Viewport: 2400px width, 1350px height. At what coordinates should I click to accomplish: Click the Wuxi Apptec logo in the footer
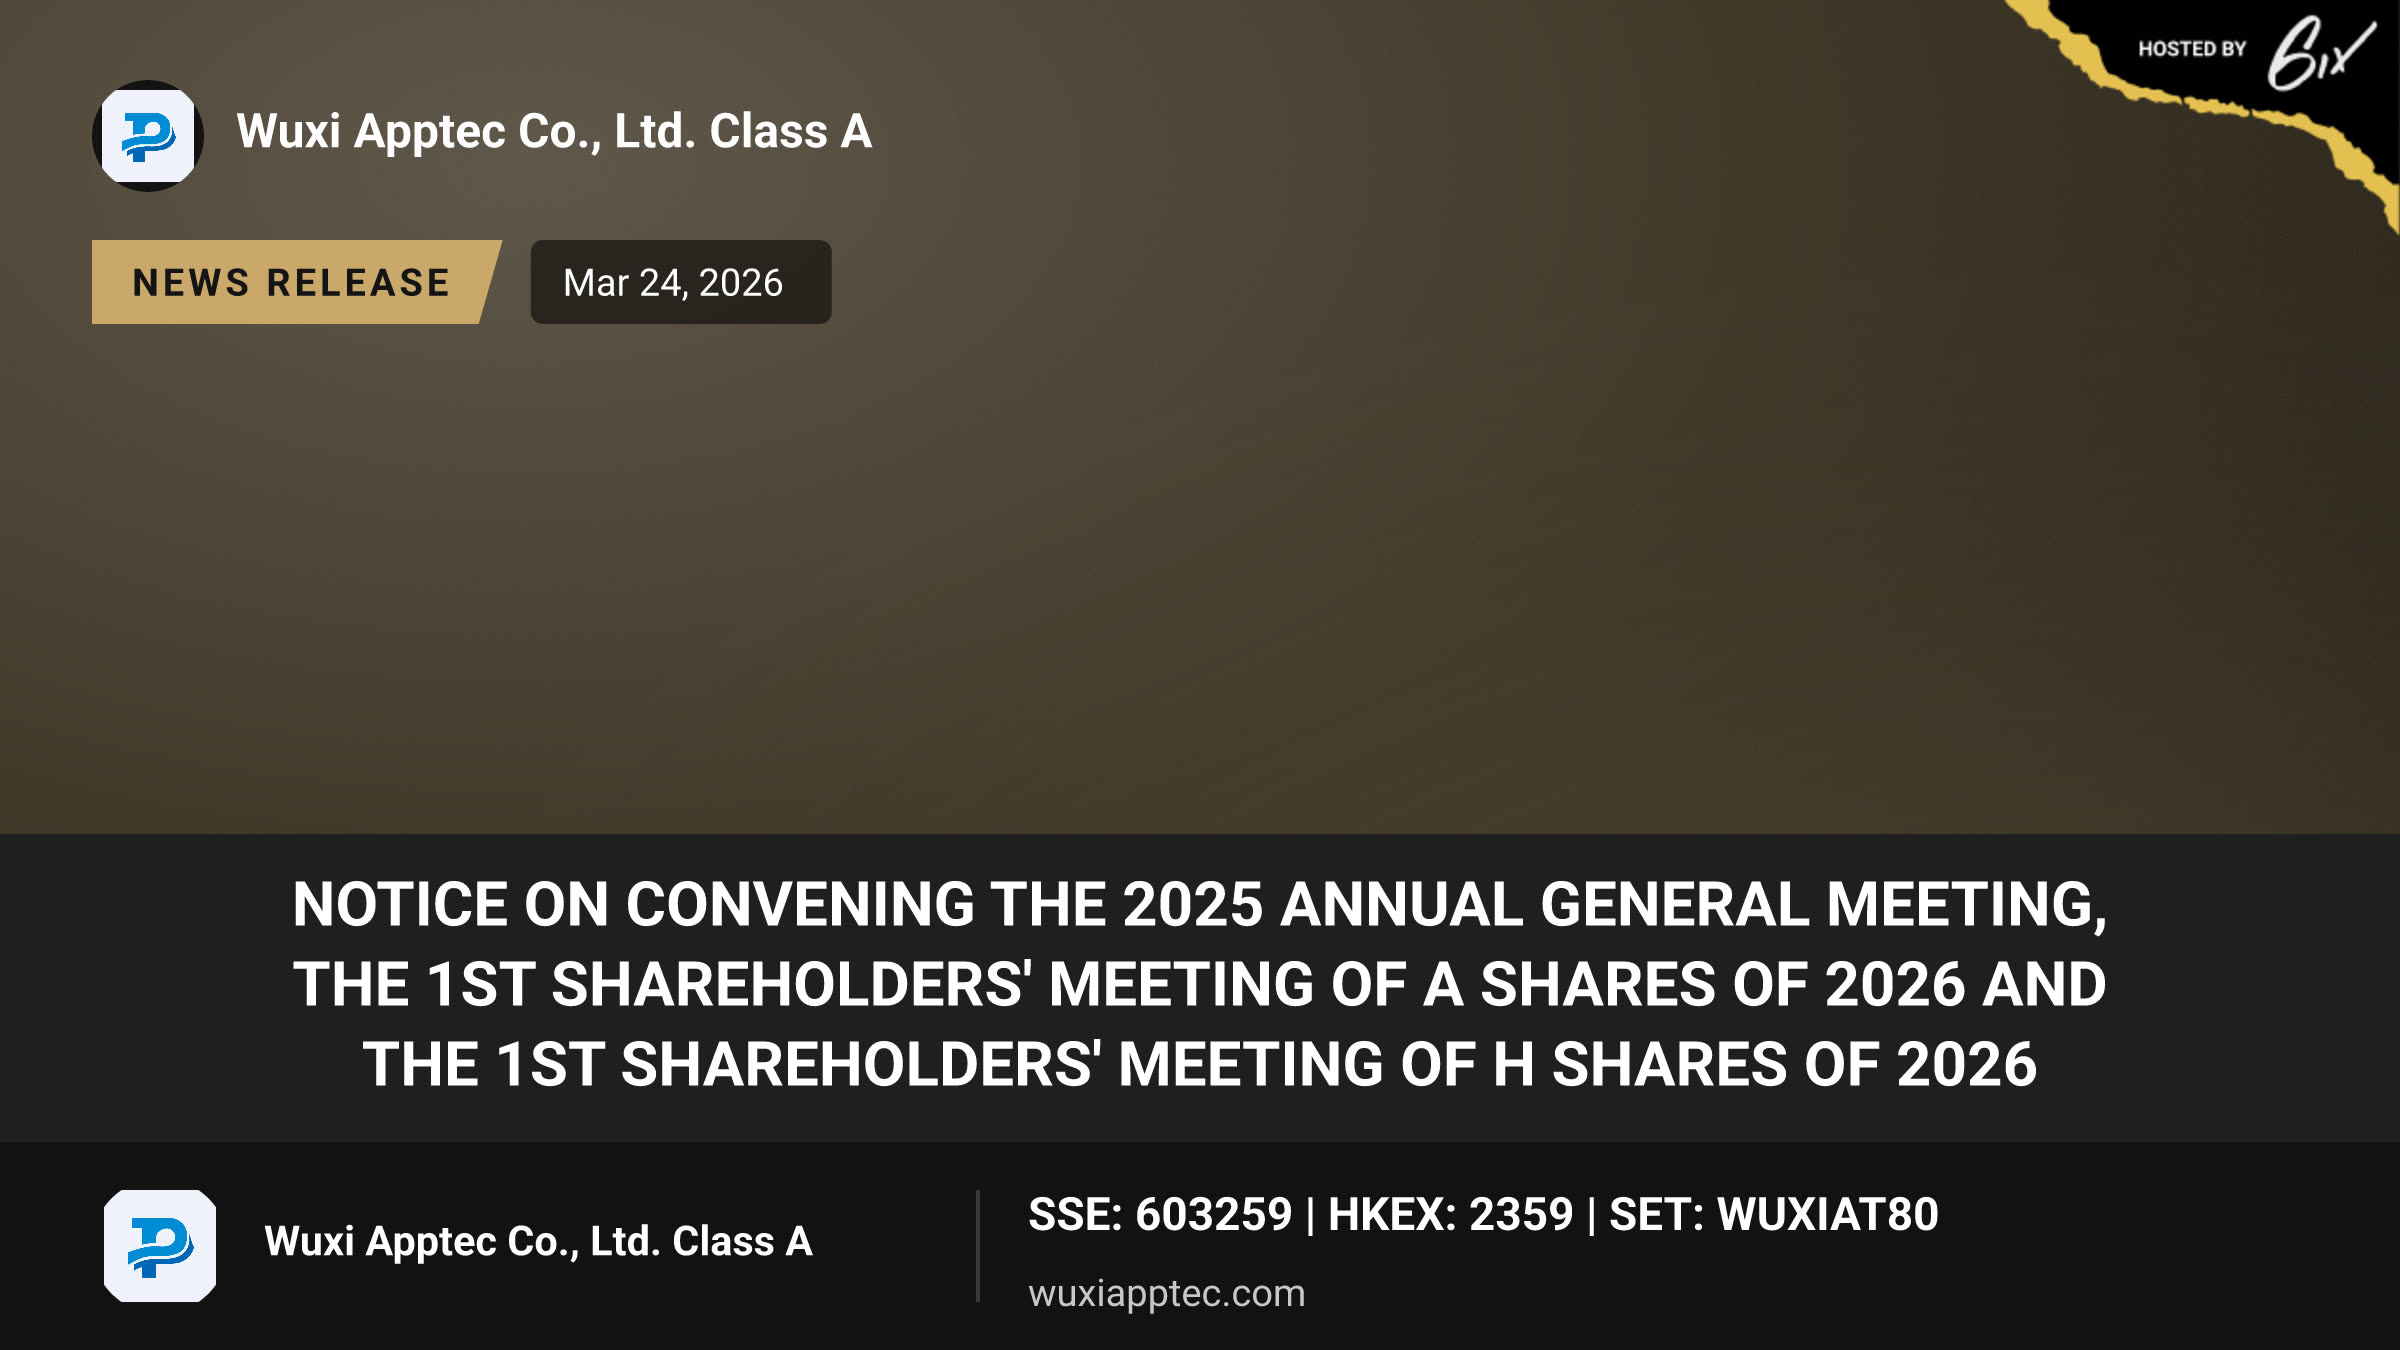[160, 1246]
